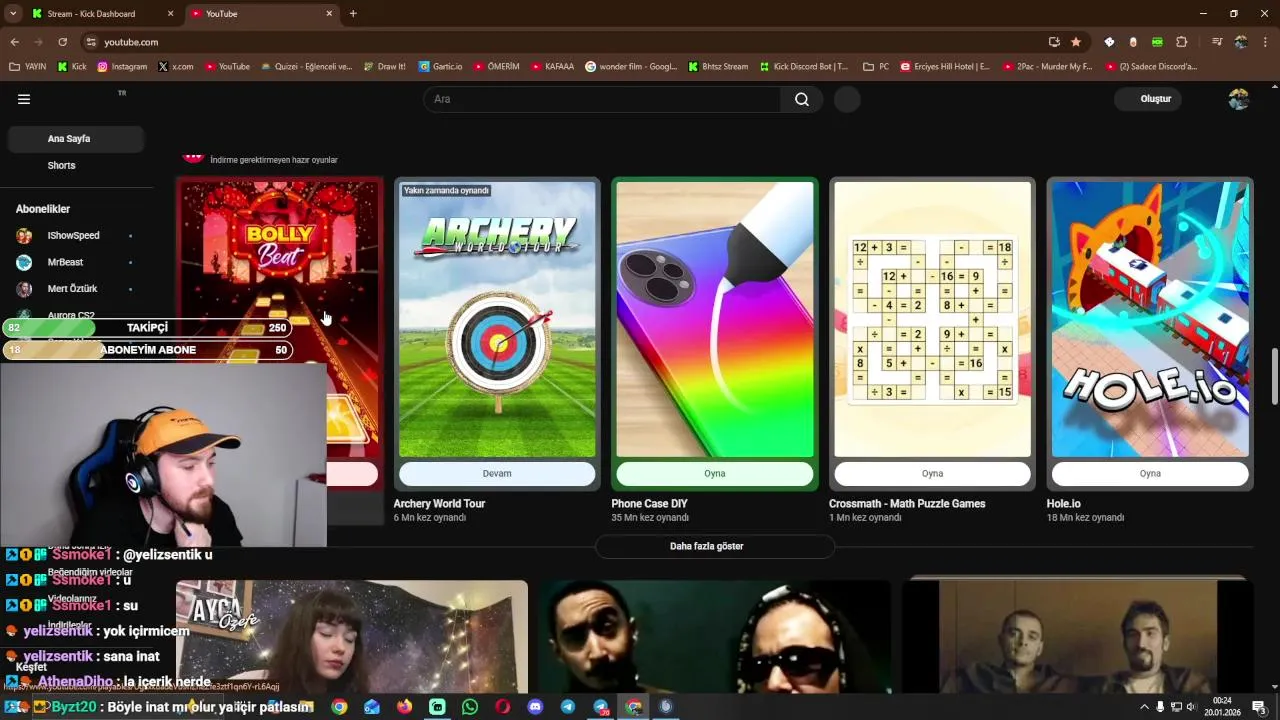Open Telegram from the taskbar
Viewport: 1280px width, 720px height.
point(568,707)
